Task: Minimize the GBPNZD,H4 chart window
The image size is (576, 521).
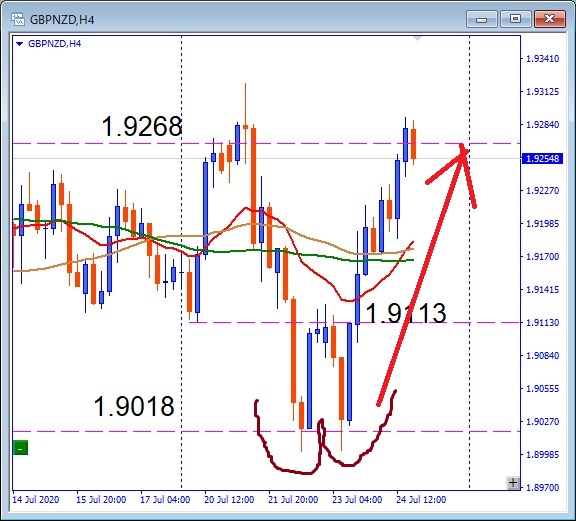Action: point(482,19)
